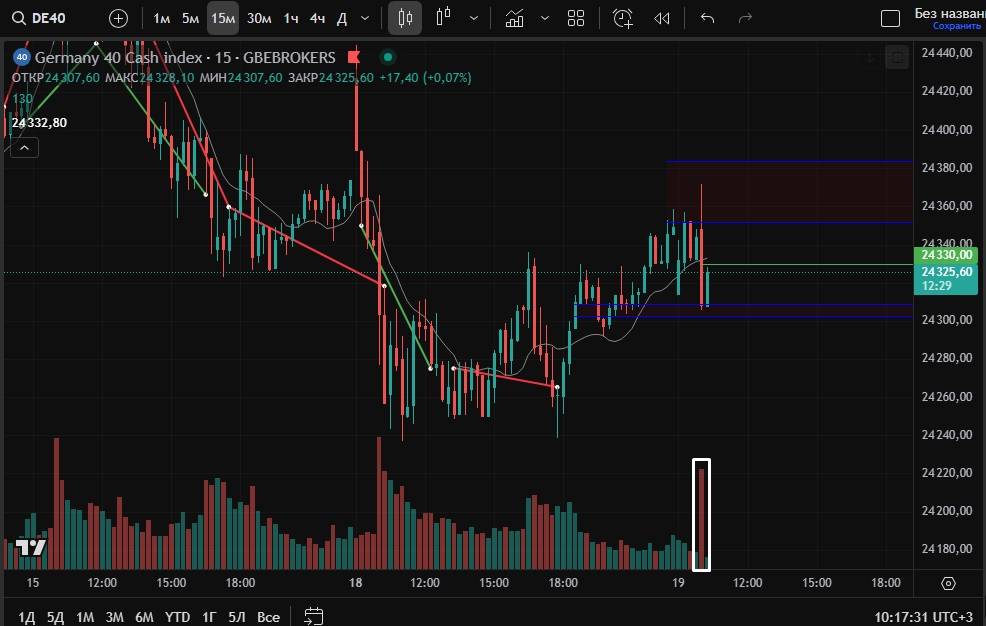Image resolution: width=986 pixels, height=626 pixels.
Task: Open the chart type dropdown arrow
Action: (474, 18)
